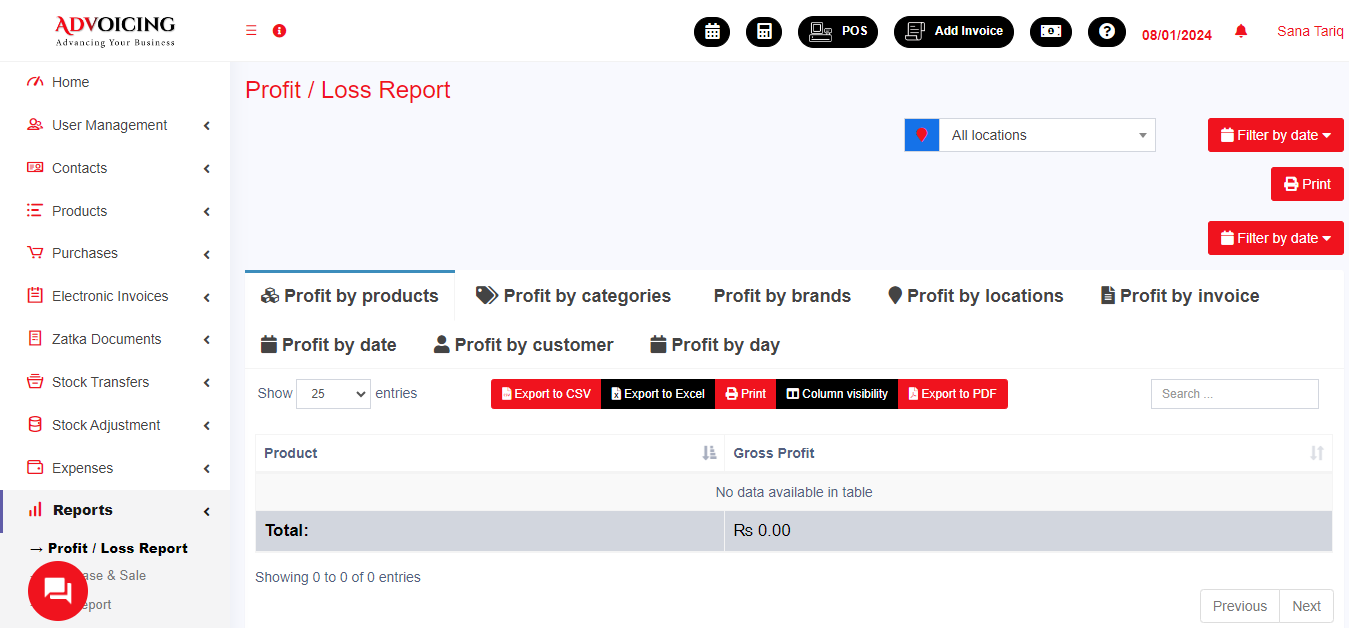
Task: Expand the Products sidebar menu
Action: click(118, 211)
